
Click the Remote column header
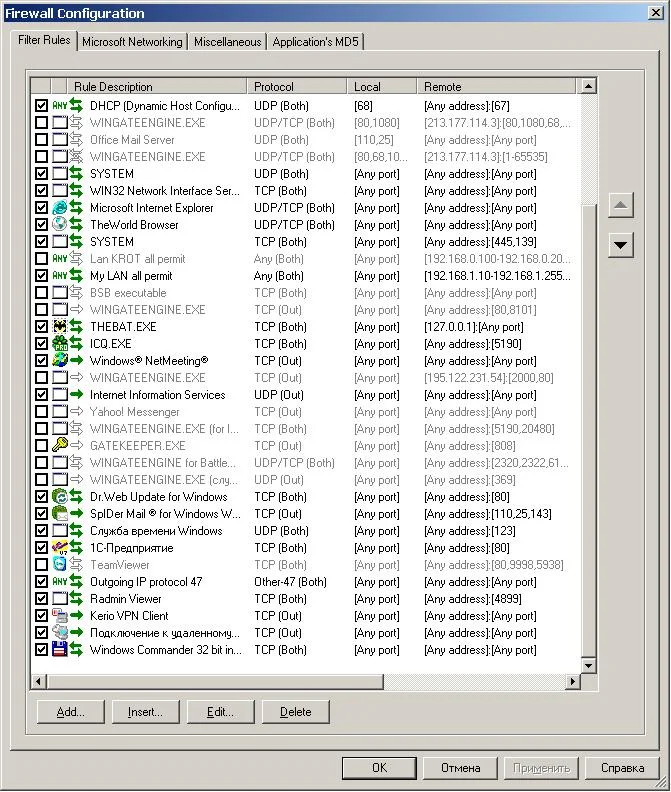496,86
